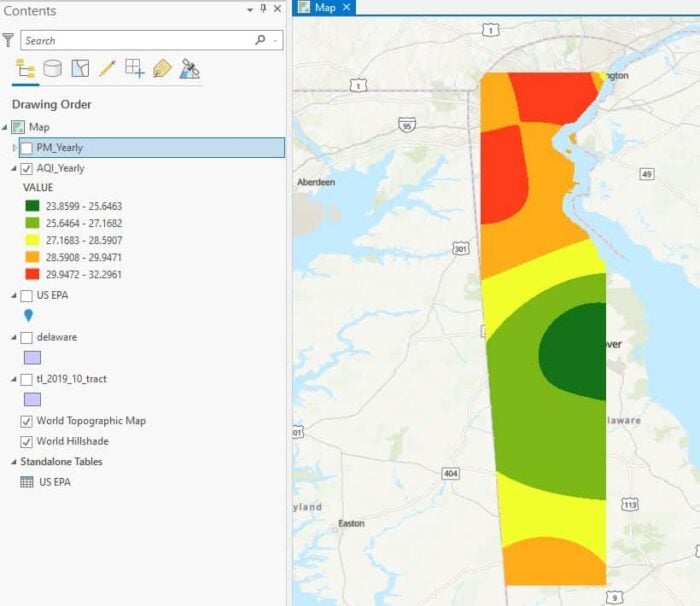The image size is (700, 606).
Task: Collapse the delaware layer symbology
Action: [x=14, y=337]
